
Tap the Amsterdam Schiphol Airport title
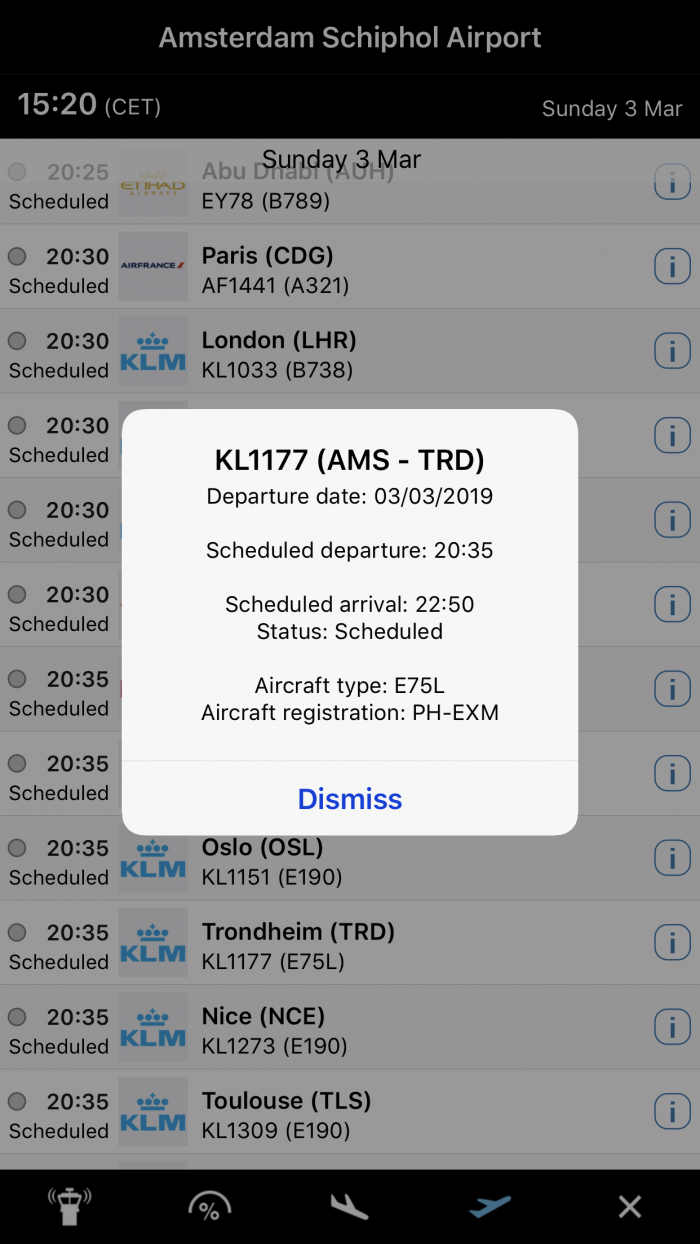tap(350, 38)
